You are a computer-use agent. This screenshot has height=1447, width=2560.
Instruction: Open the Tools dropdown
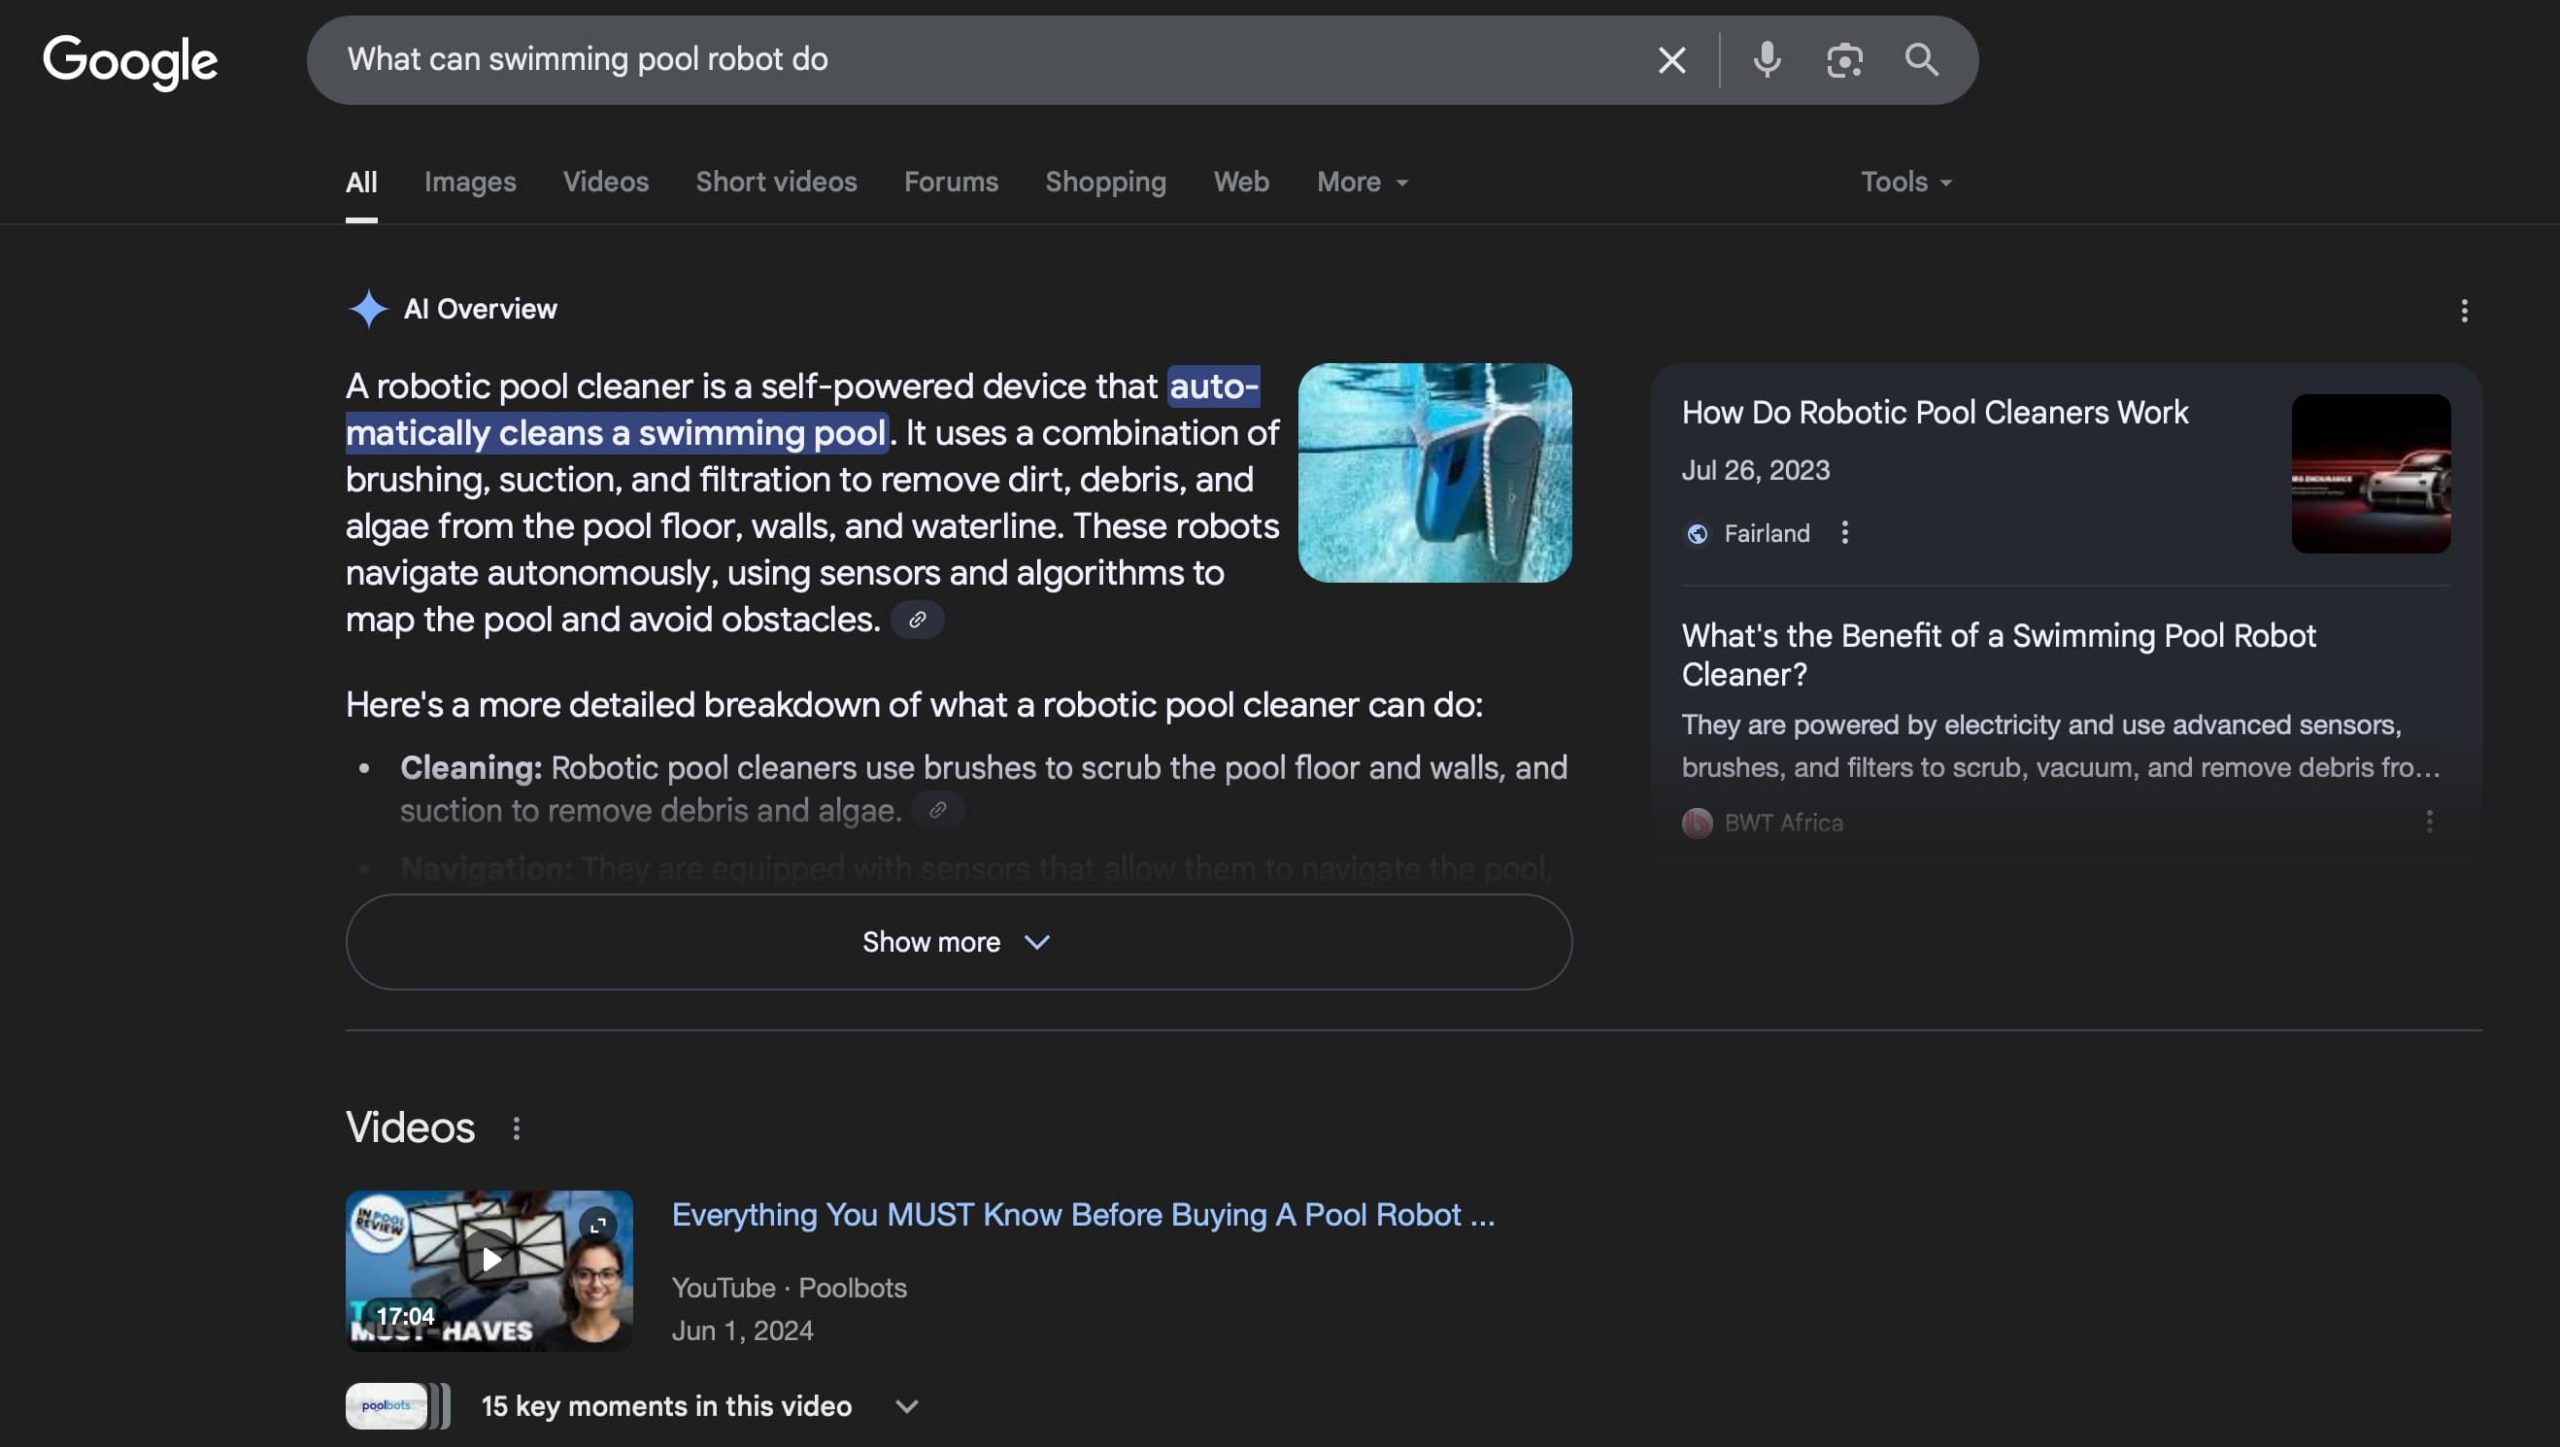pyautogui.click(x=1905, y=182)
